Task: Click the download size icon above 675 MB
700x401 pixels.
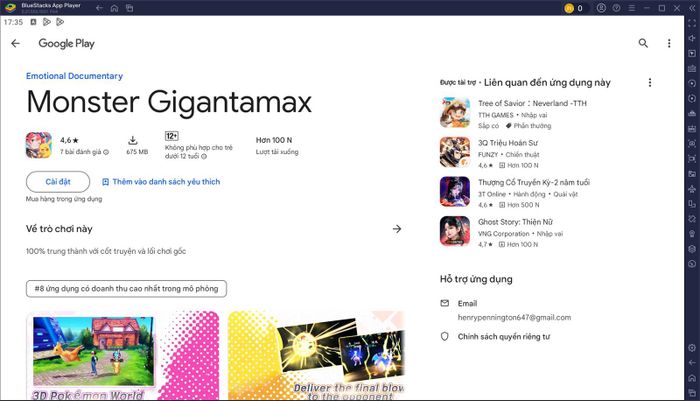Action: pos(133,140)
